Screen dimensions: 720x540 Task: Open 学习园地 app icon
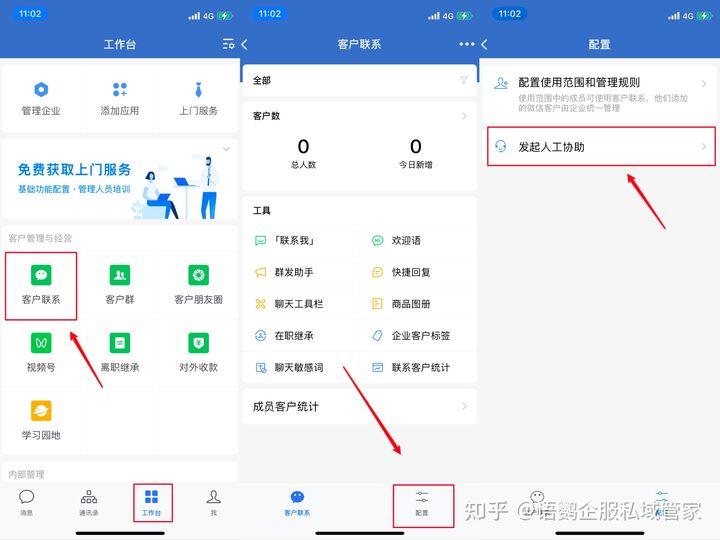click(41, 420)
